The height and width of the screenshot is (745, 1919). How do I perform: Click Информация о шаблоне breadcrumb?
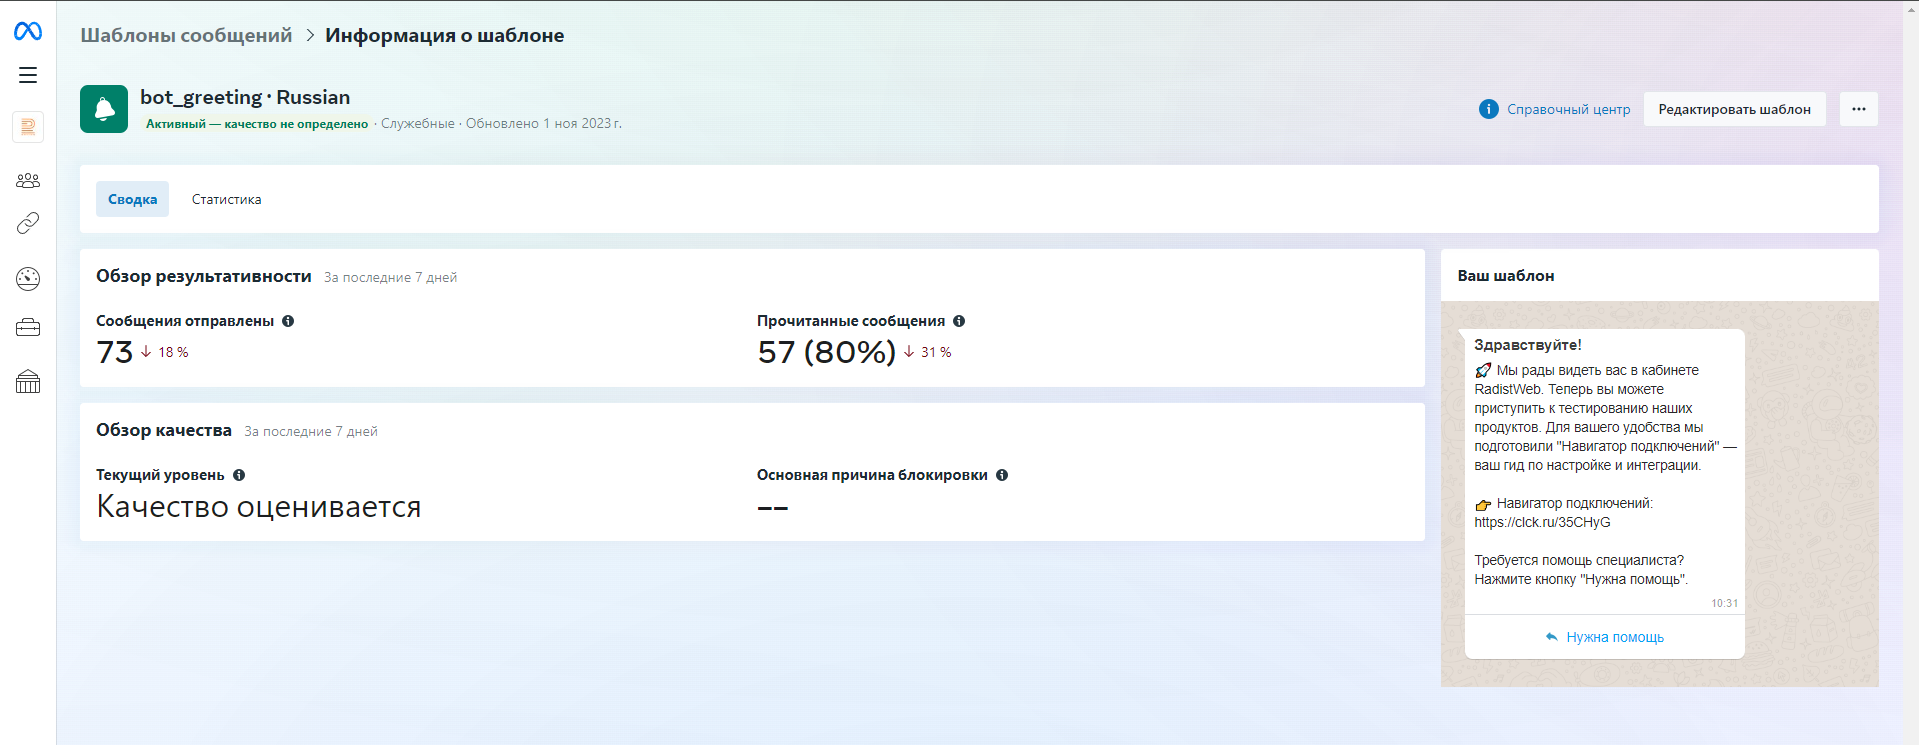tap(444, 35)
